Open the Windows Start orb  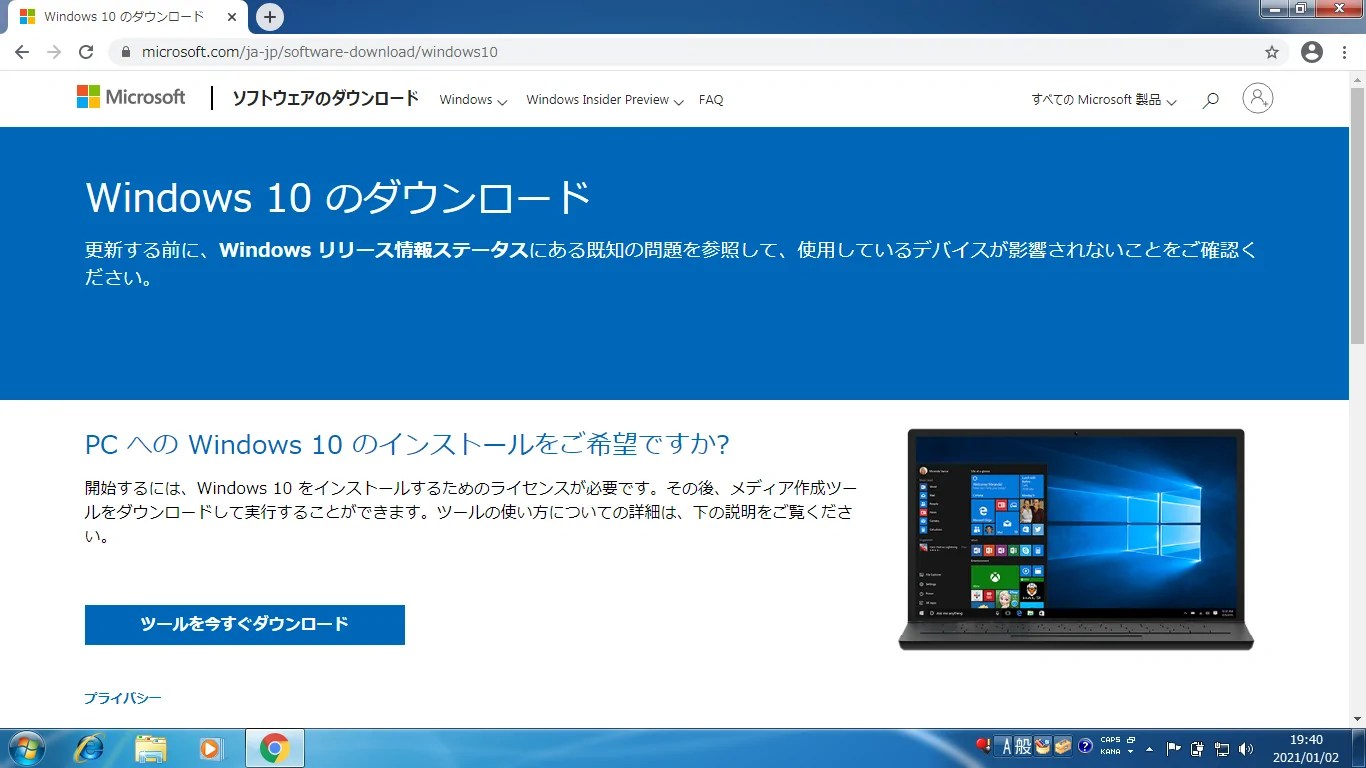(x=25, y=748)
